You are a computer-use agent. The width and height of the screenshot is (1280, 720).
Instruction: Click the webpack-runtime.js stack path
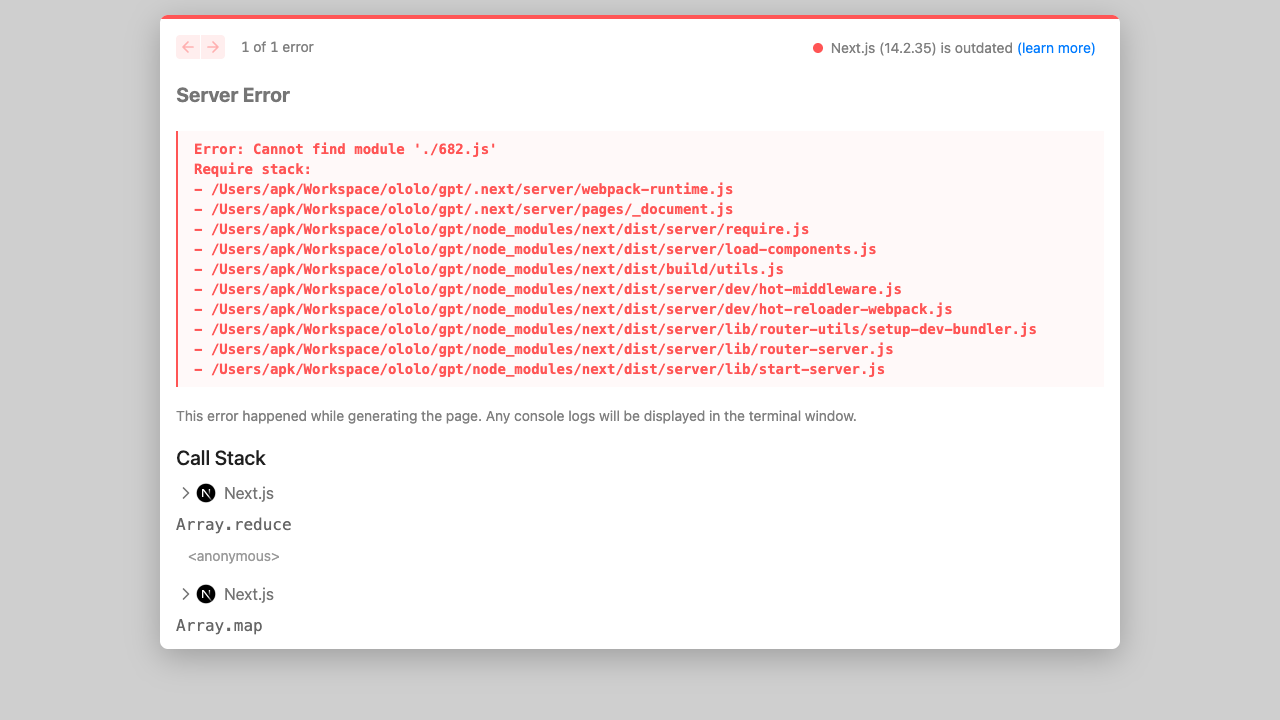tap(464, 189)
